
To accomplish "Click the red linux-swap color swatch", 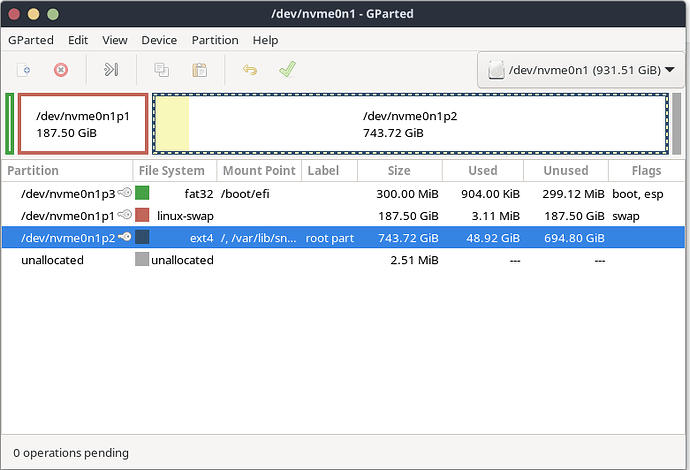I will tap(142, 215).
